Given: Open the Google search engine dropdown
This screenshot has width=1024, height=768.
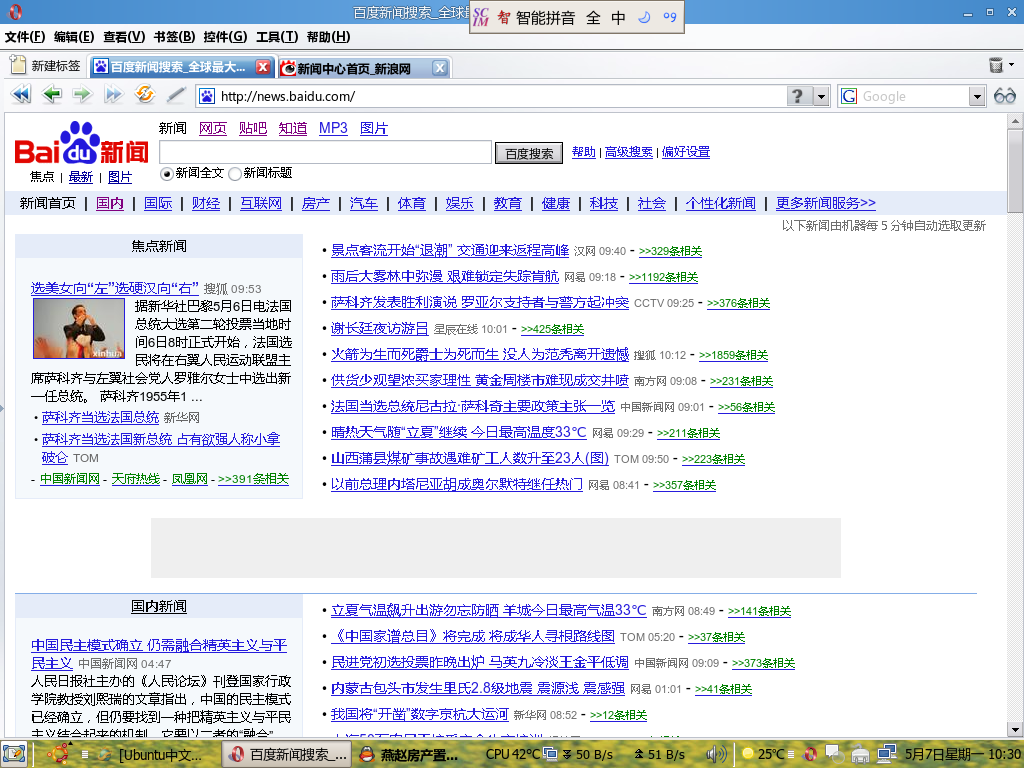Looking at the screenshot, I should (x=977, y=97).
